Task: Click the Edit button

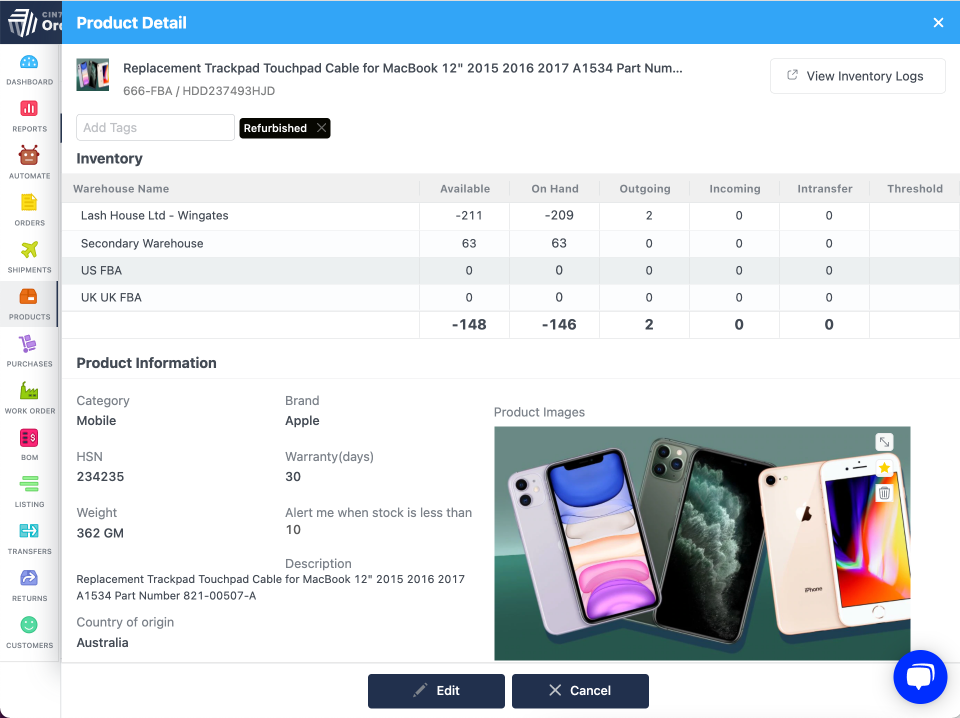Action: click(x=436, y=690)
